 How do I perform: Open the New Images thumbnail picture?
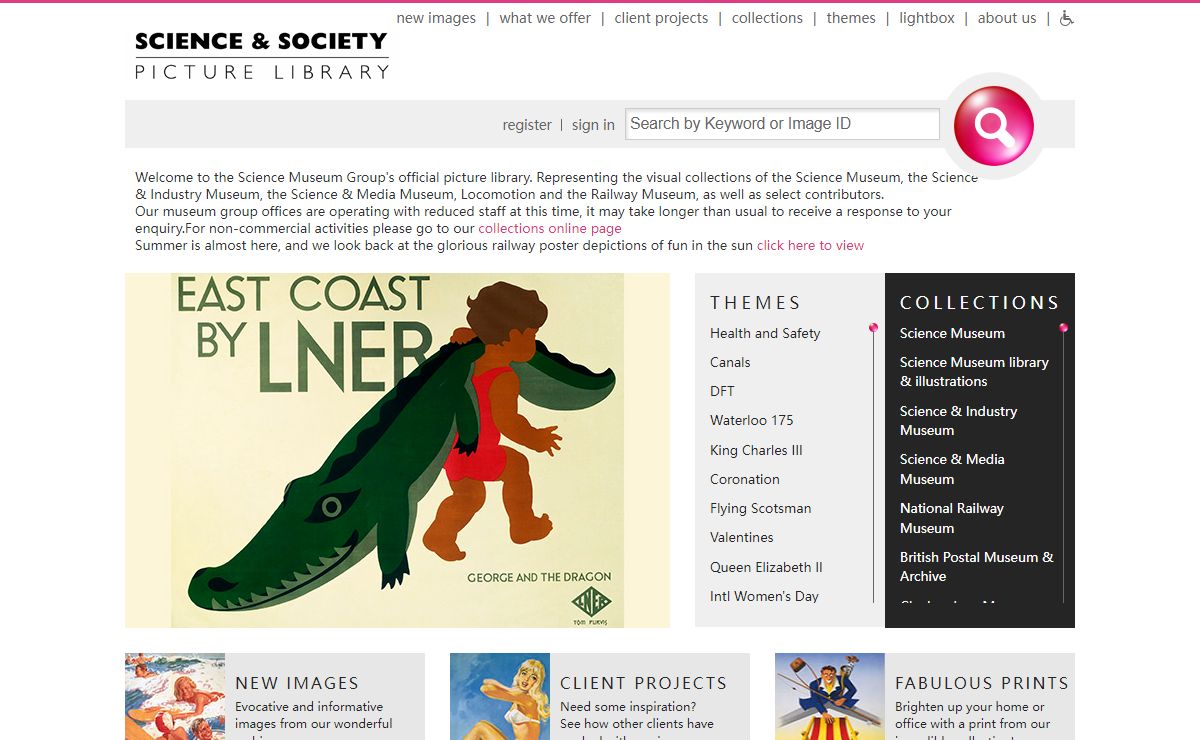click(175, 696)
